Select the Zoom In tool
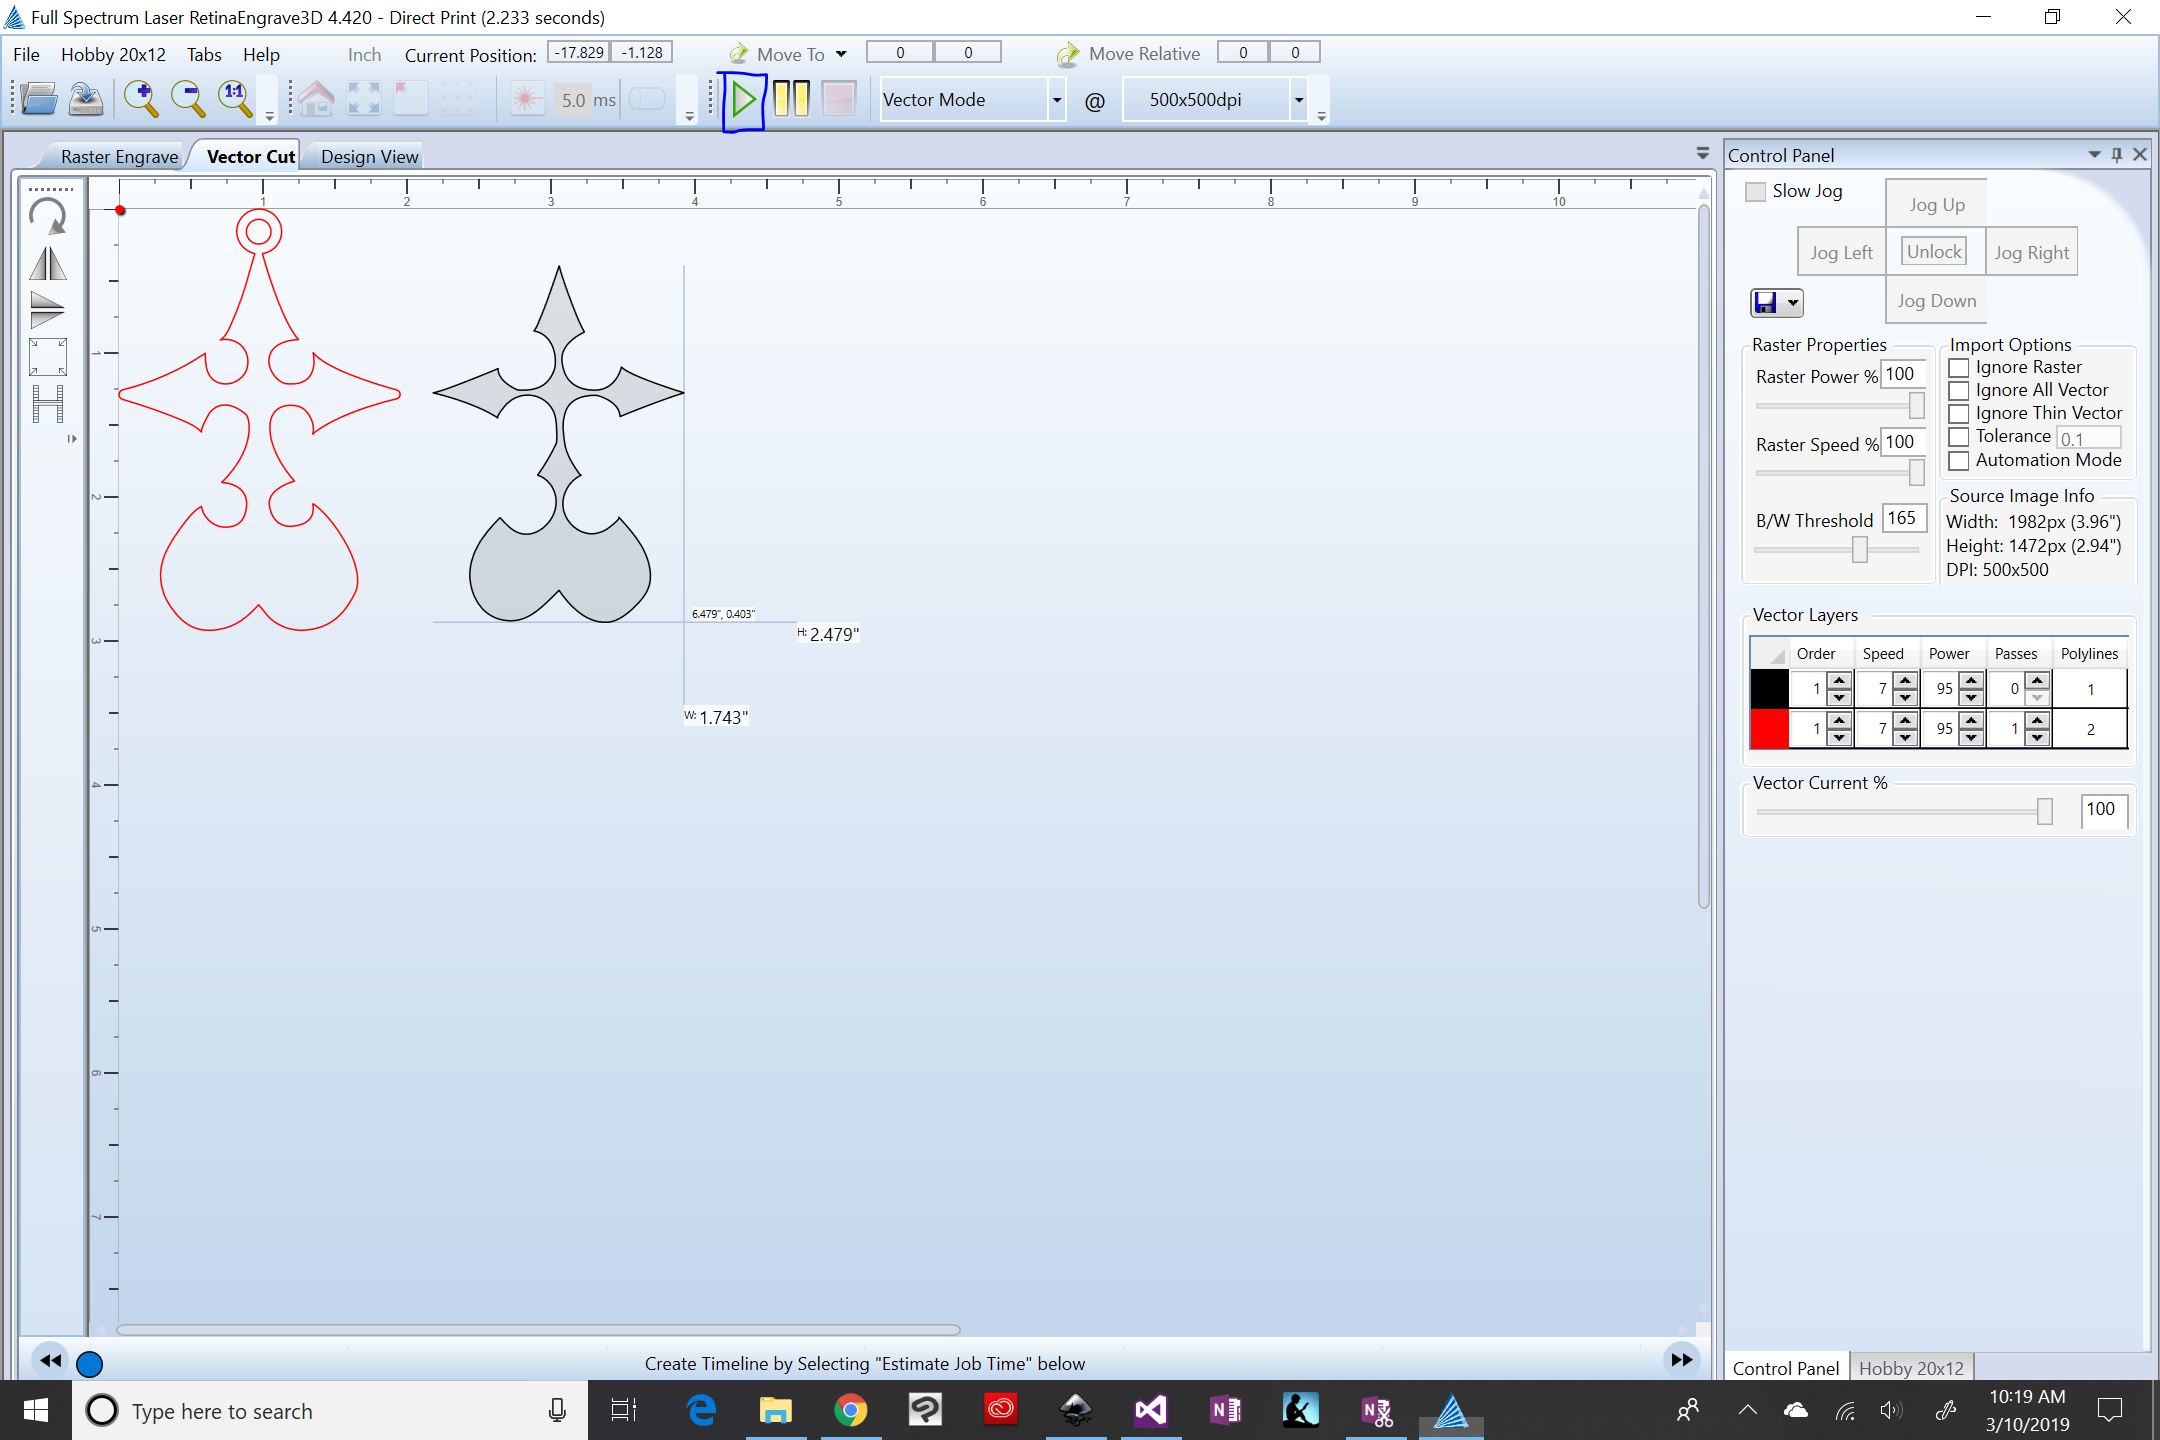 (x=143, y=100)
